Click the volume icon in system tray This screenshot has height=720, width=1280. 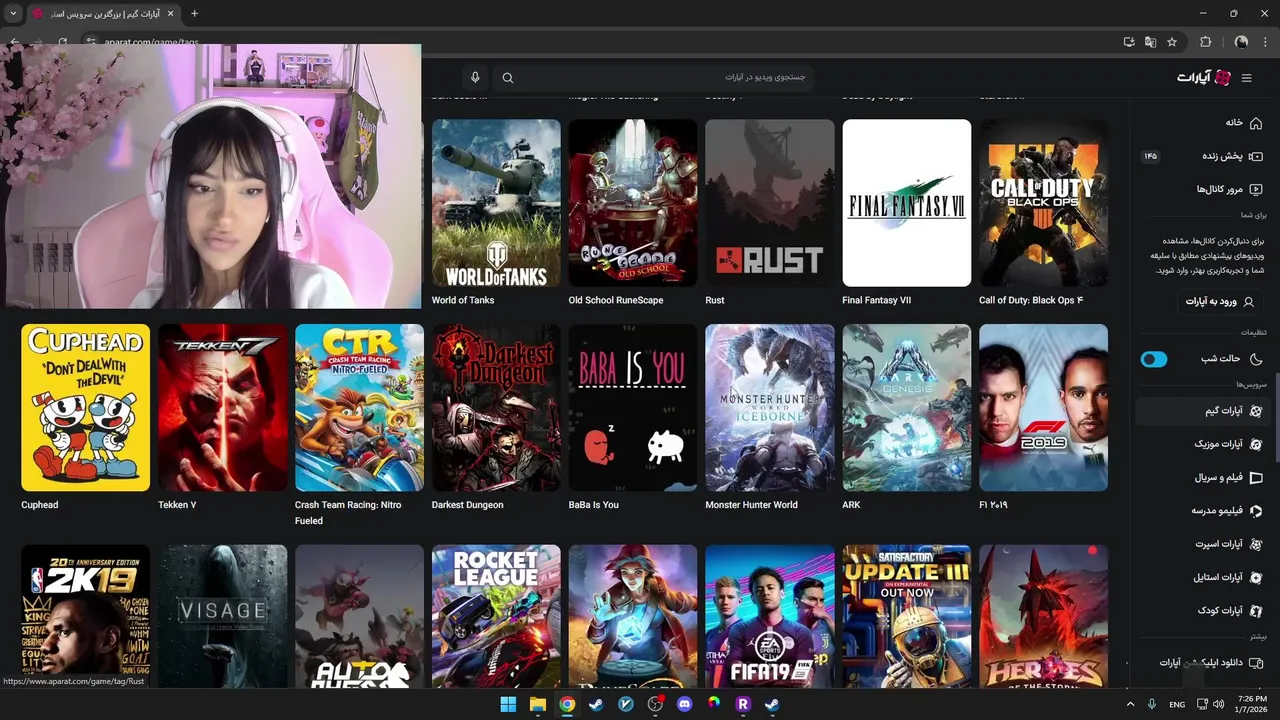[1217, 704]
